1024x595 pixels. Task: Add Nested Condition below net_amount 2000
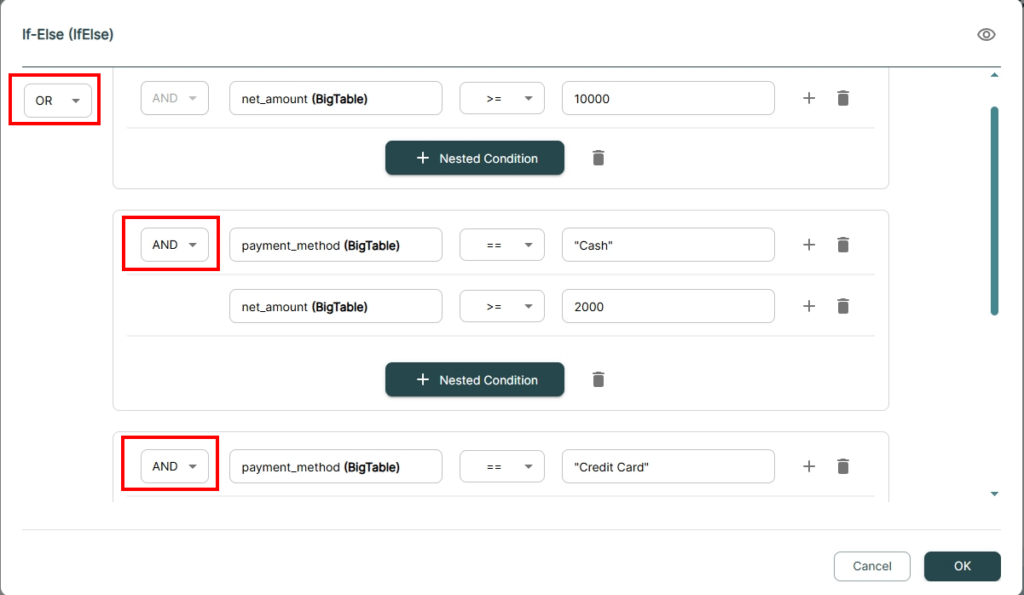point(475,379)
